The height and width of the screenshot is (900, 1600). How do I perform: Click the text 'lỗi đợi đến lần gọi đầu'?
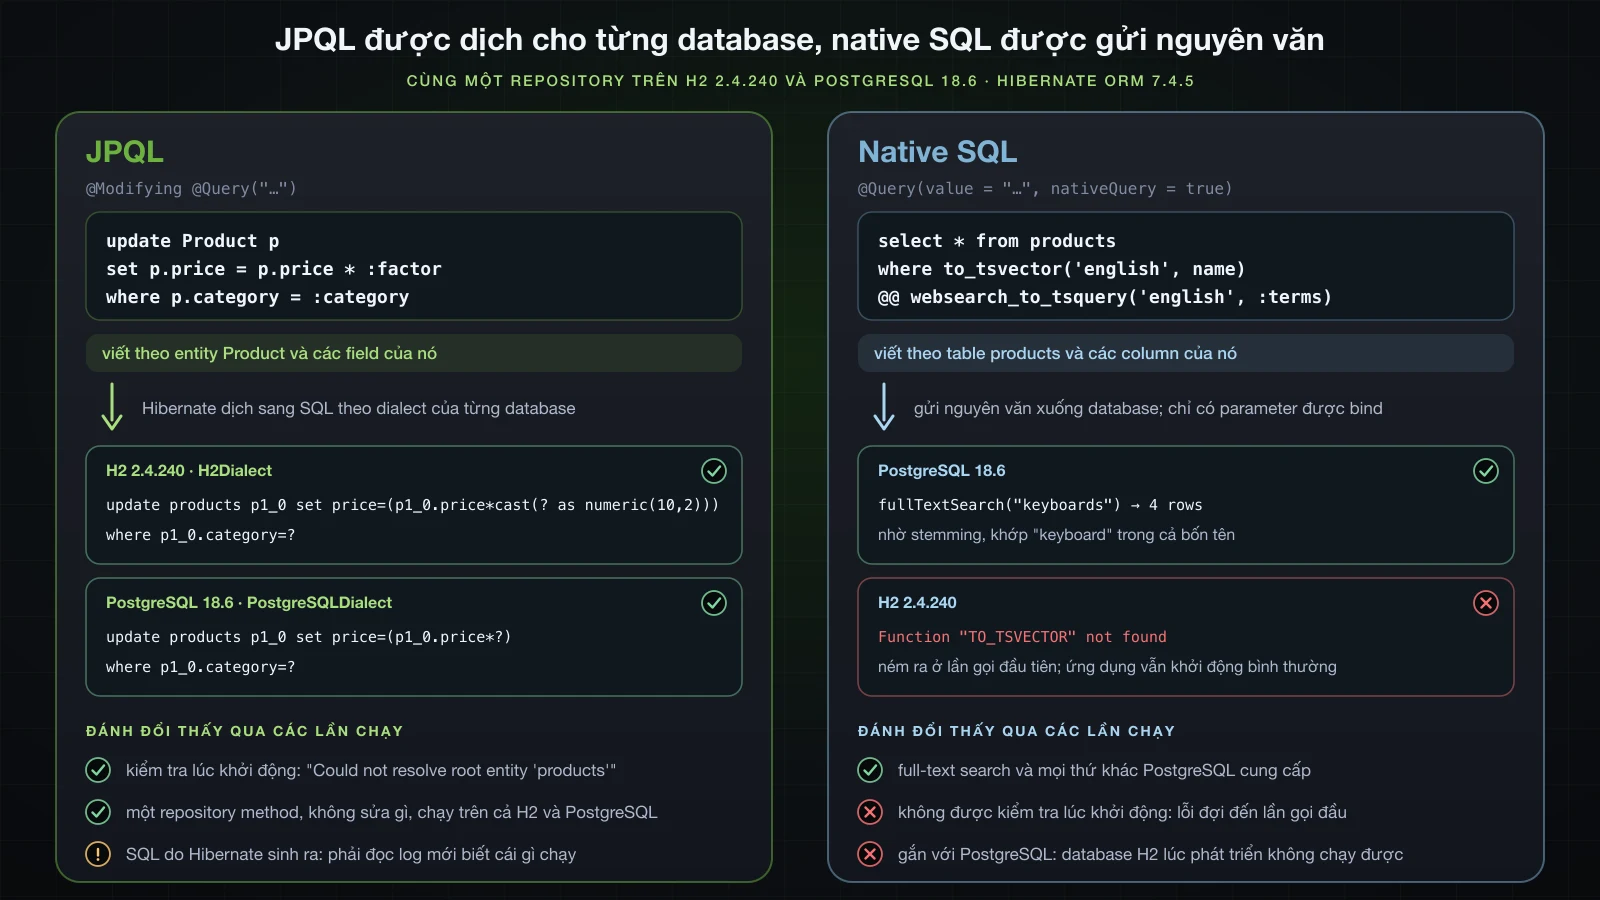pos(1262,812)
